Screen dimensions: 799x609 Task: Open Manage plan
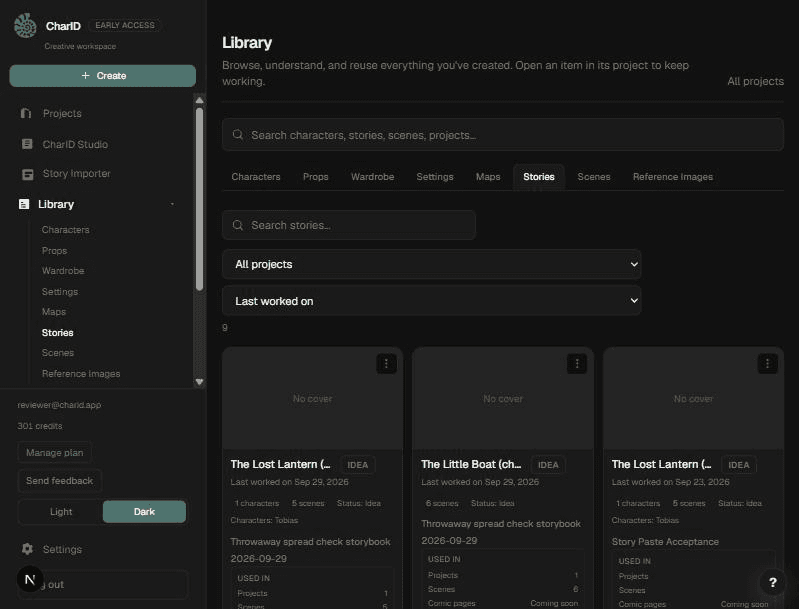coord(55,453)
